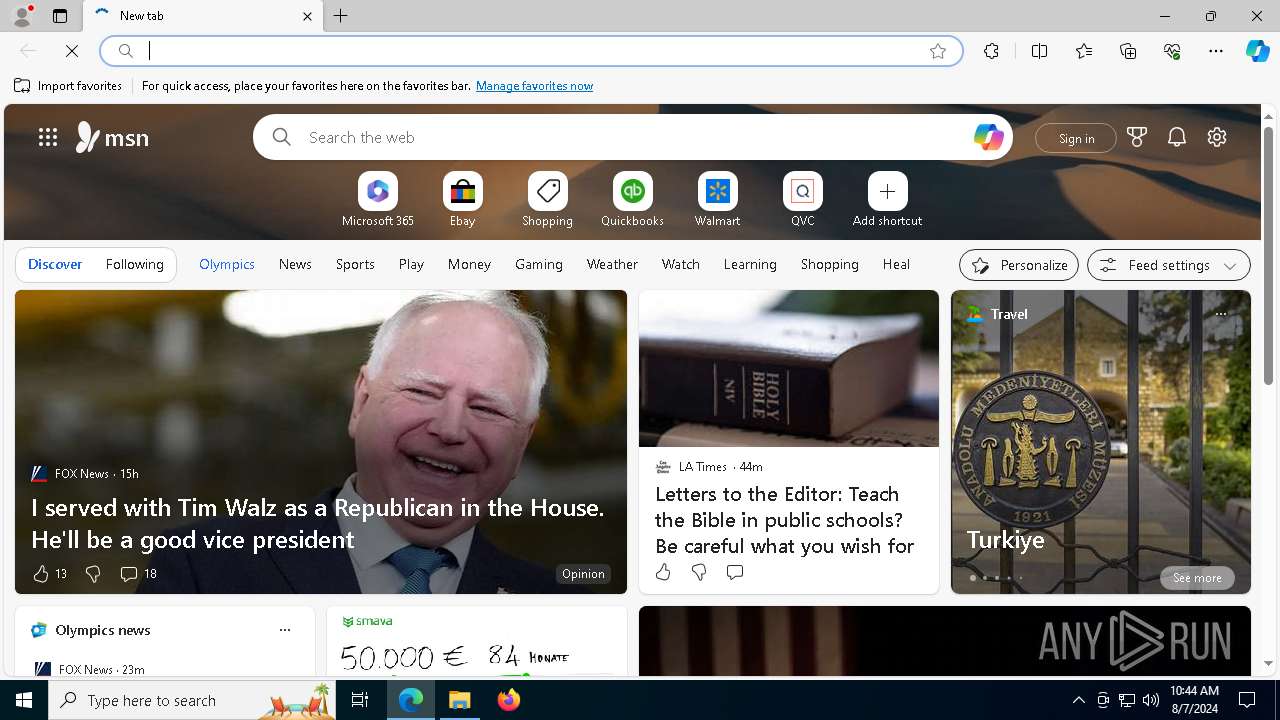Screen dimensions: 1280x720
Task: Like the LA Times Bible article
Action: tap(663, 572)
